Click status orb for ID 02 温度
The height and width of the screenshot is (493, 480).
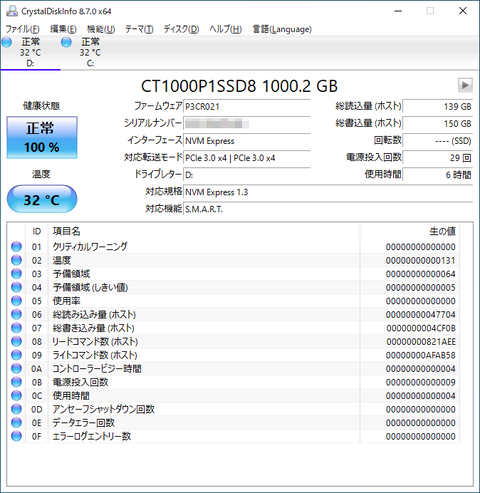click(16, 260)
